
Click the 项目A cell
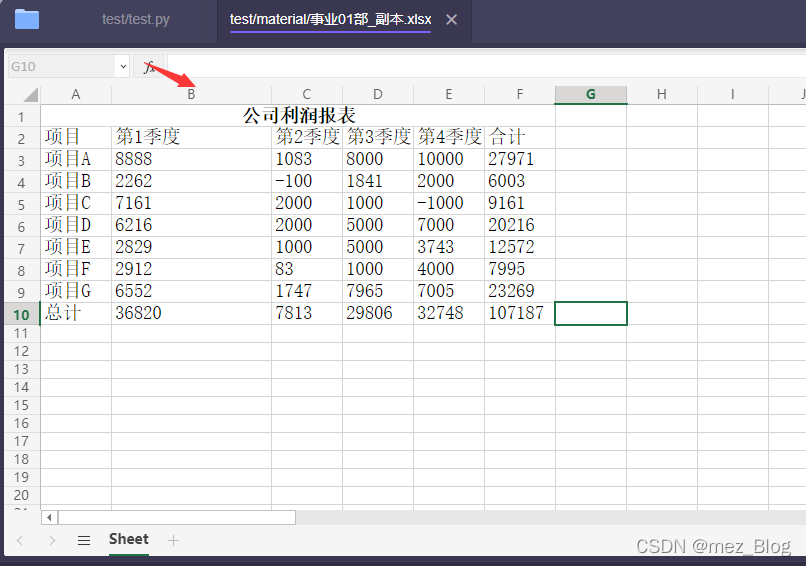point(76,159)
